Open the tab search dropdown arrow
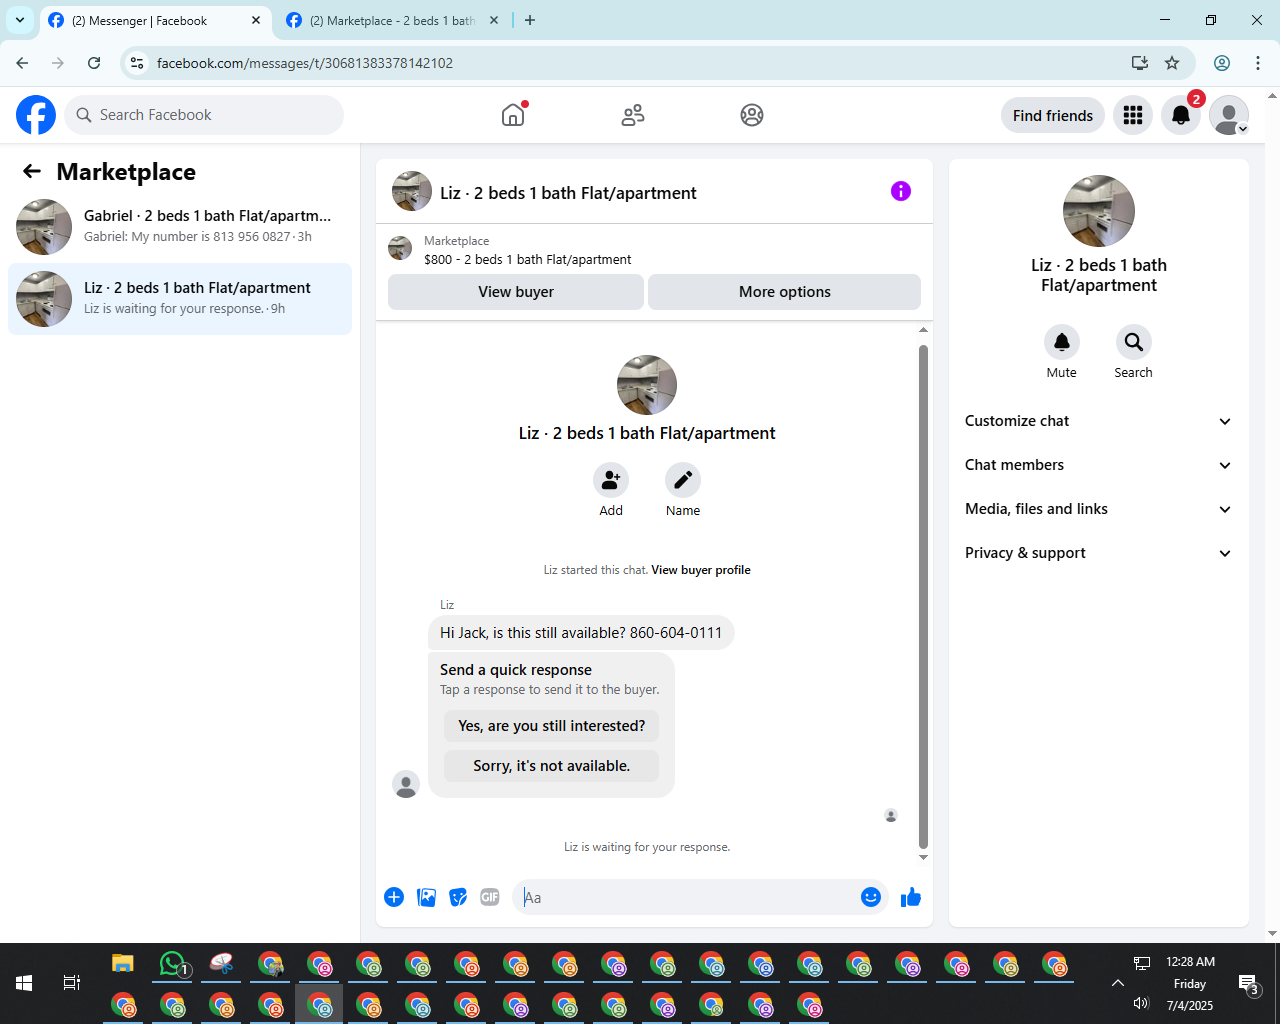The image size is (1280, 1024). 20,20
